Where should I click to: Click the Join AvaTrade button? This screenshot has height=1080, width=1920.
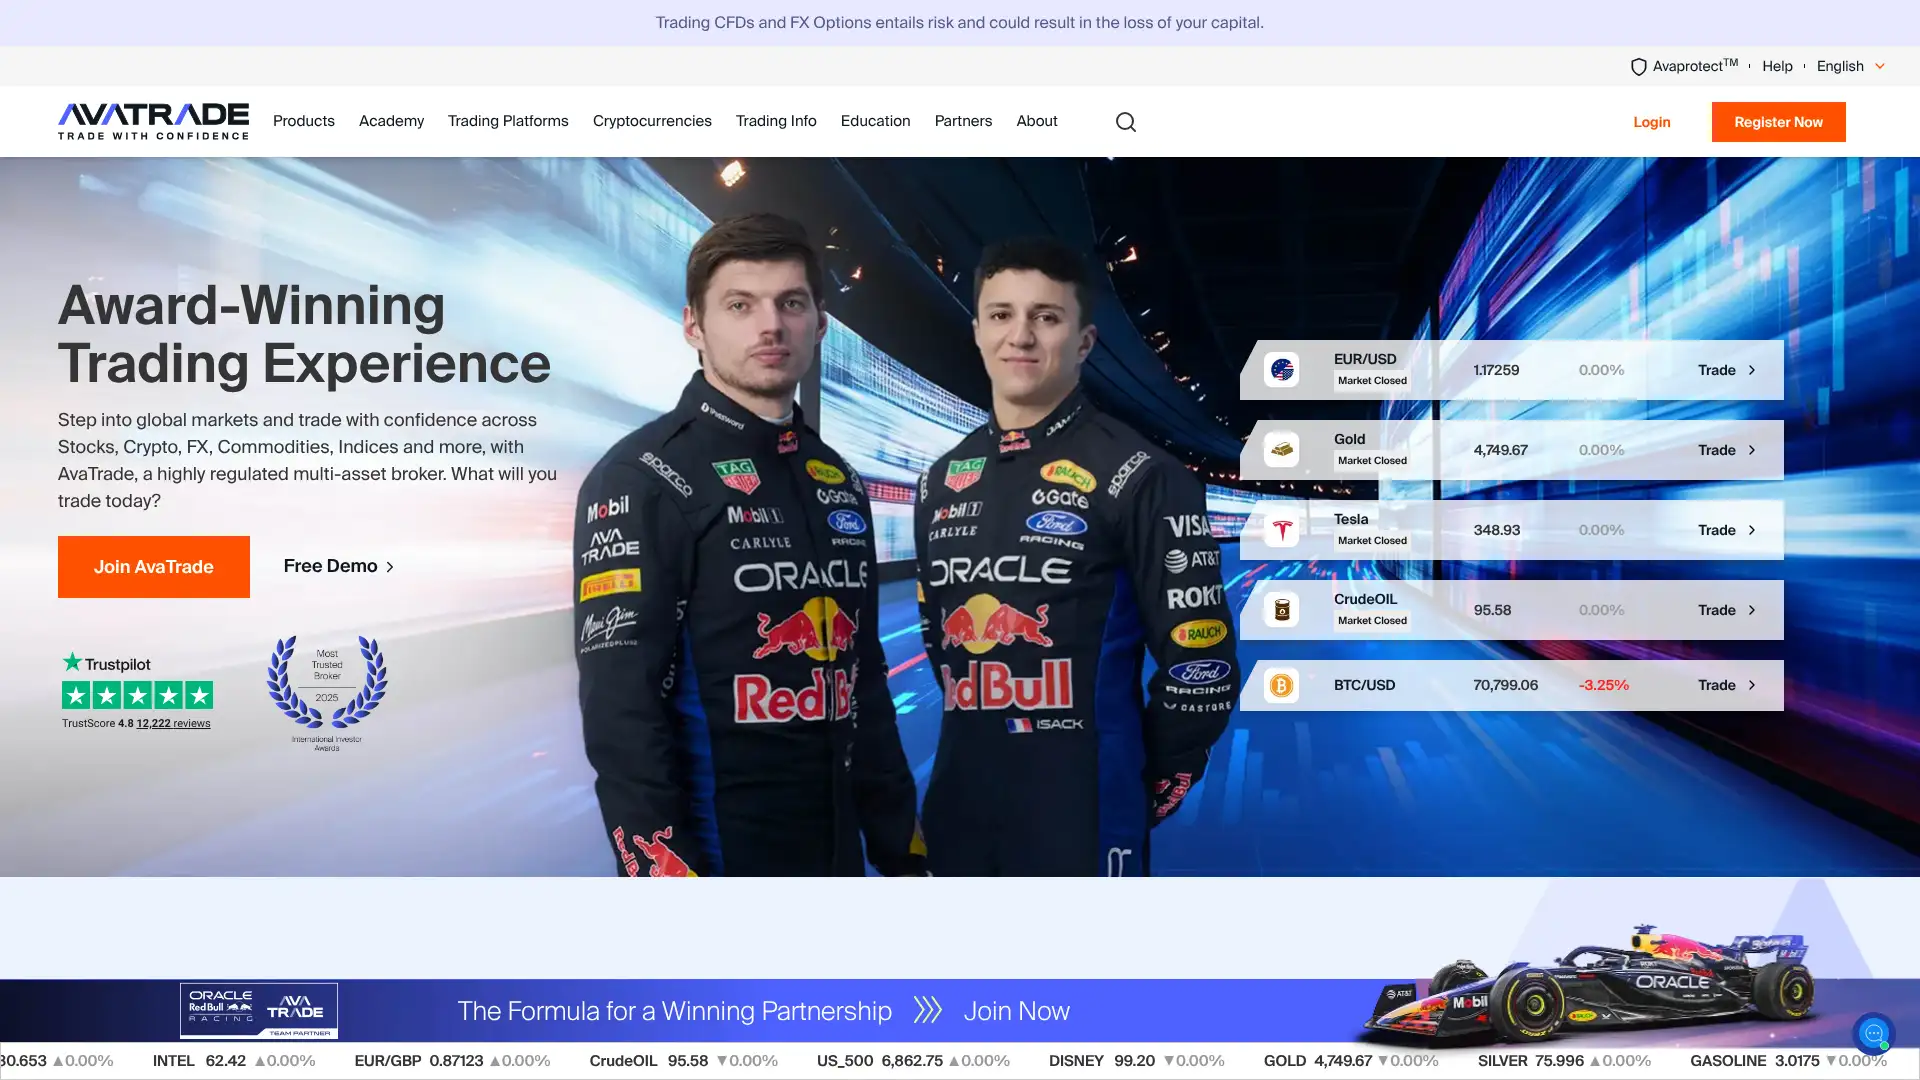pyautogui.click(x=154, y=567)
